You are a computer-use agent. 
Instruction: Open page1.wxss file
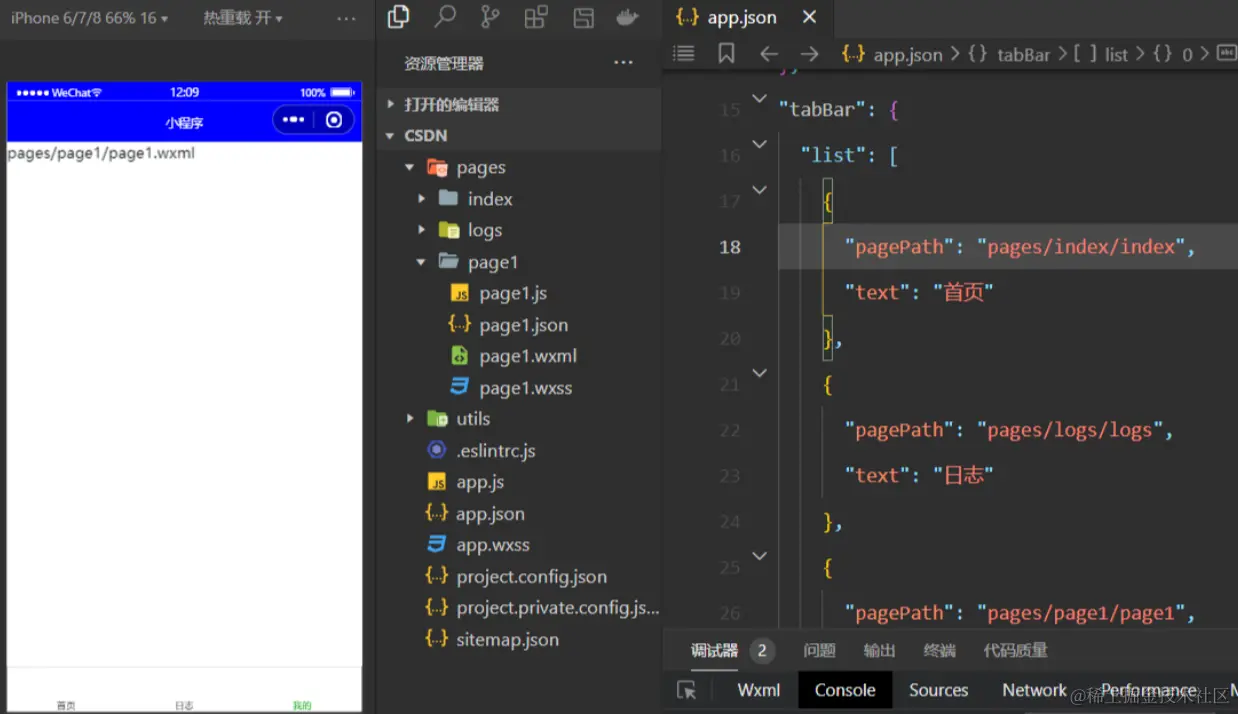pos(526,388)
